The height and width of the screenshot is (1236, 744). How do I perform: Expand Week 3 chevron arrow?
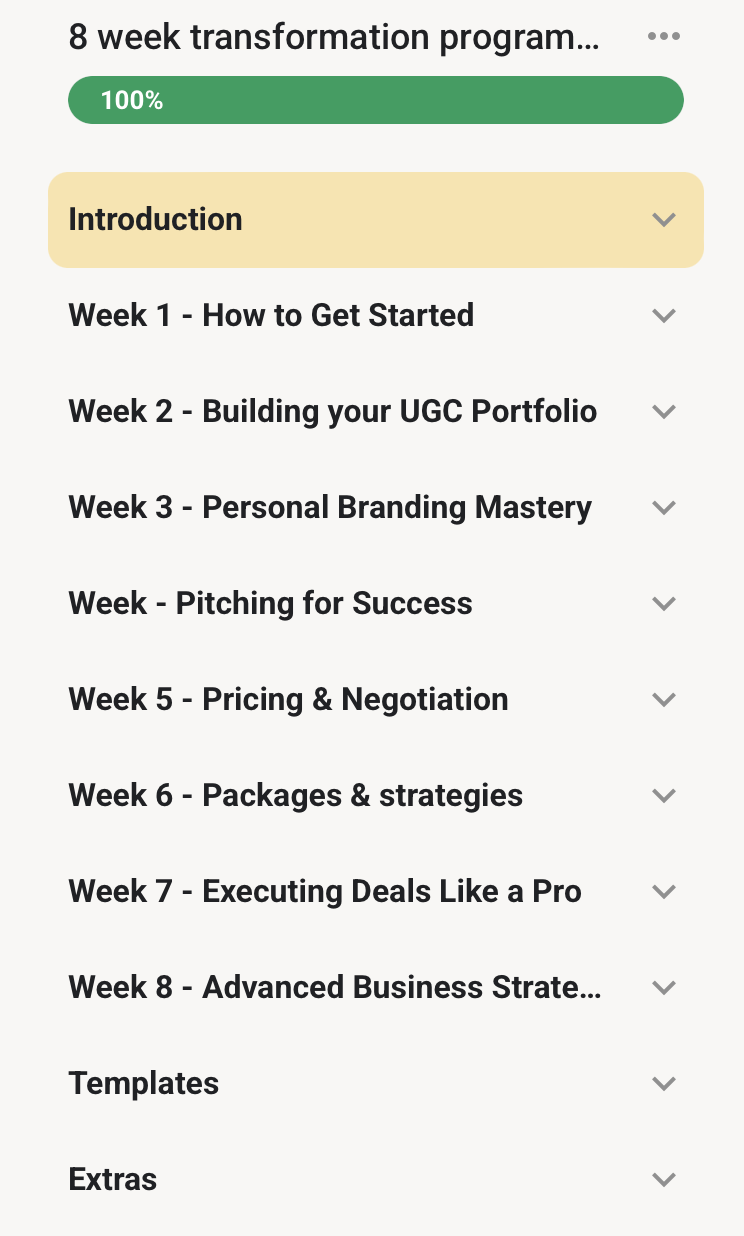[664, 508]
